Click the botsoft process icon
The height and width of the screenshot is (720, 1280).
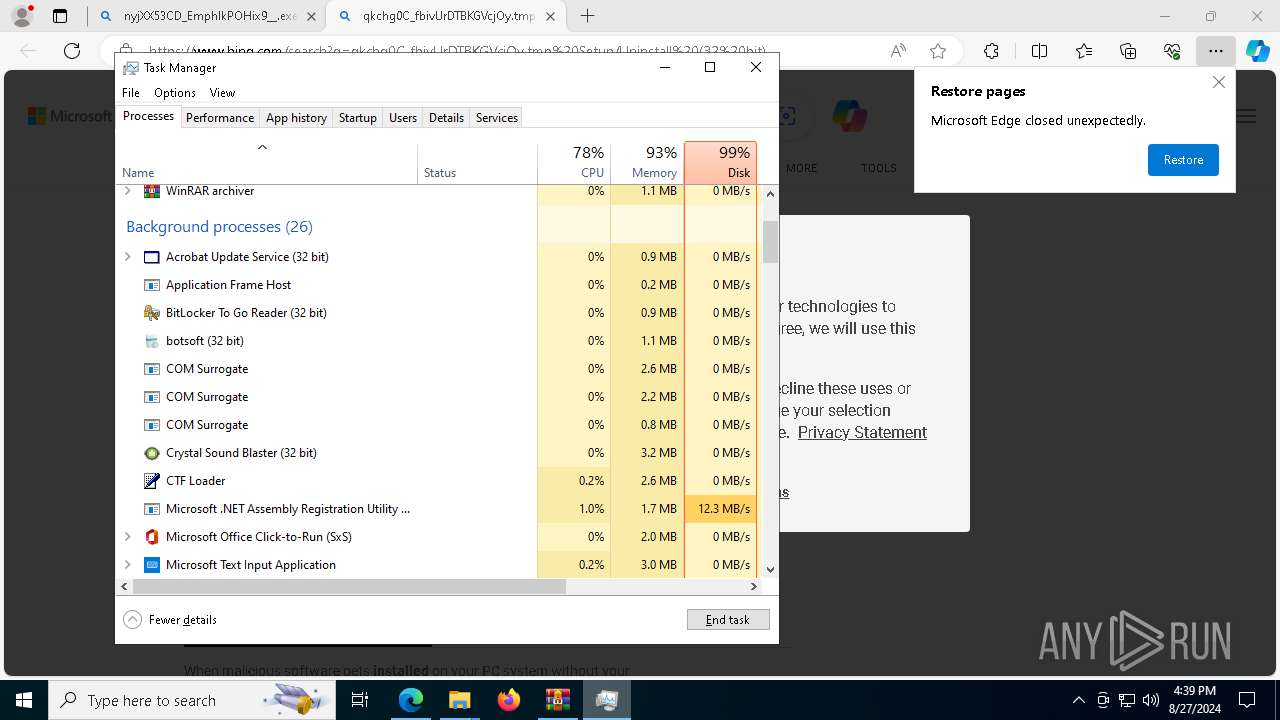point(152,341)
